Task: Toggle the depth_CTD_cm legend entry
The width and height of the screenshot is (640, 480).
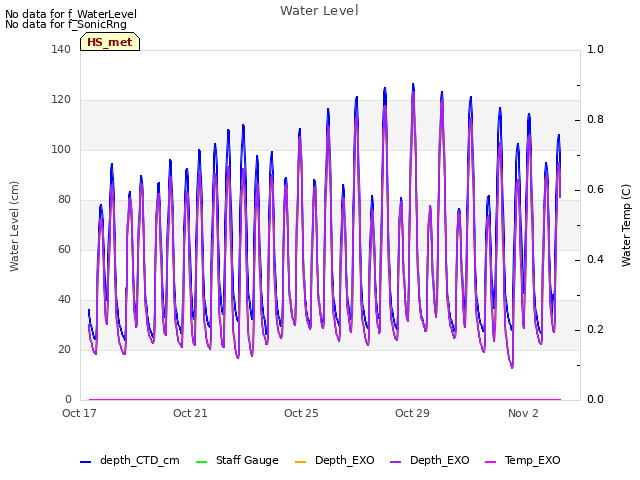Action: (x=130, y=460)
